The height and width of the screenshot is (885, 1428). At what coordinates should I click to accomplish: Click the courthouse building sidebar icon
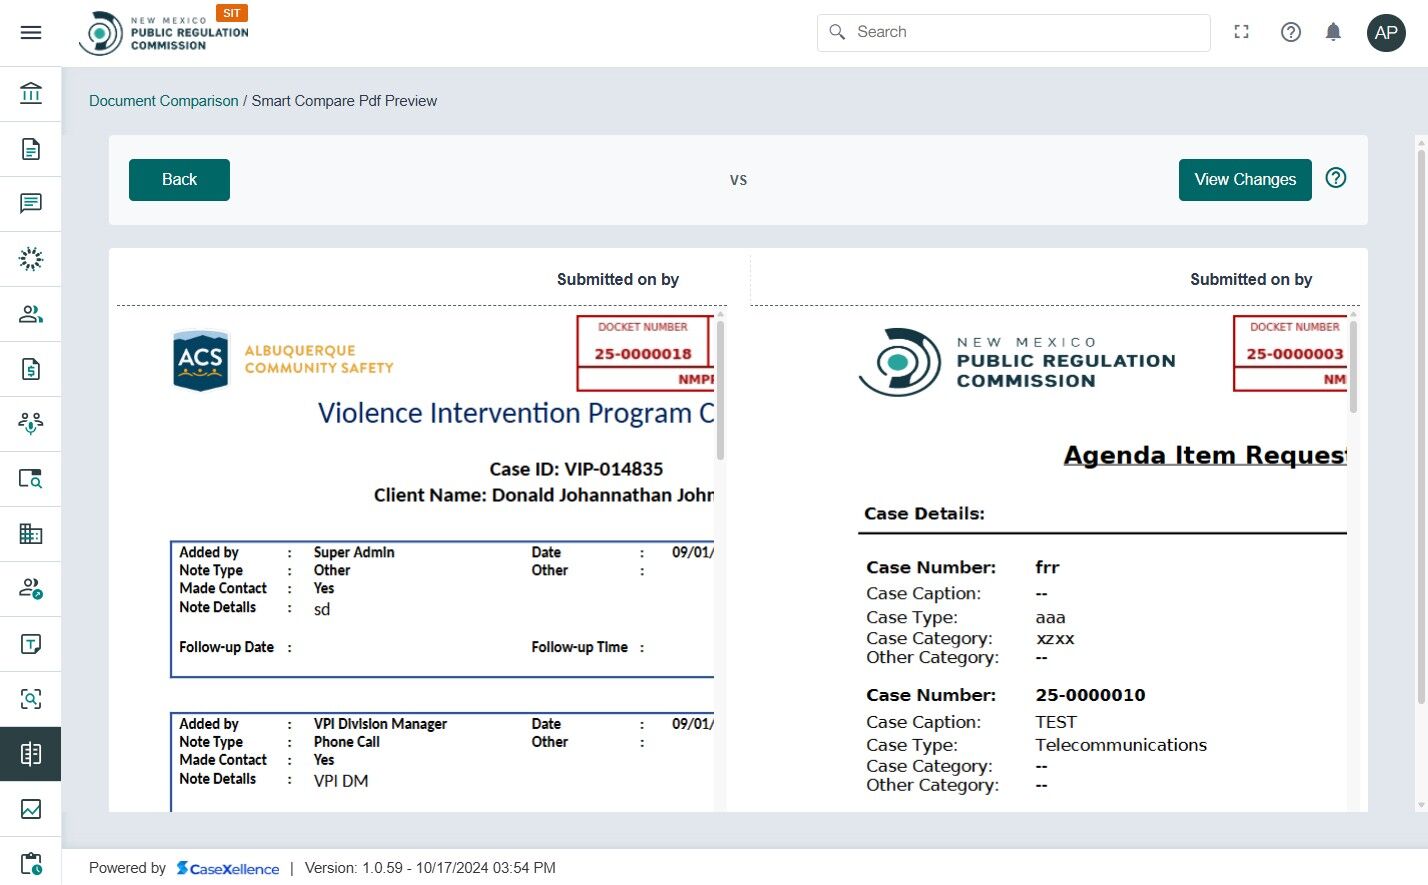tap(31, 94)
